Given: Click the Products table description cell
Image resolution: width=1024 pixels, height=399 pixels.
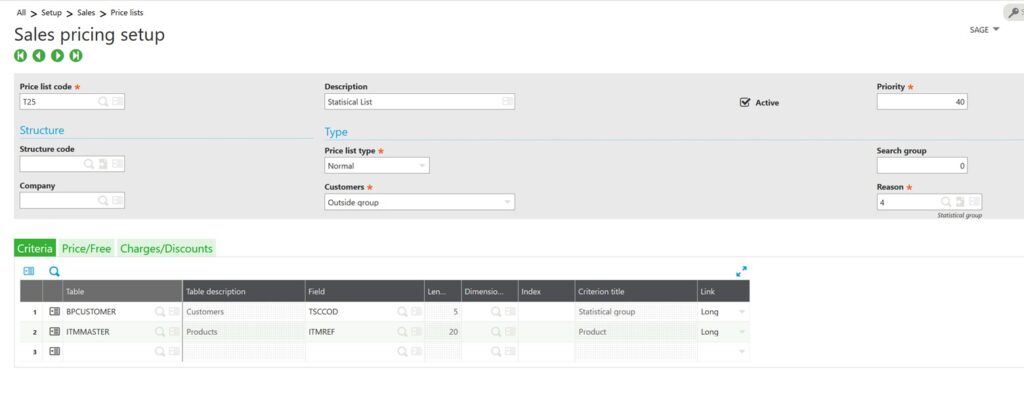Looking at the screenshot, I should click(x=243, y=332).
